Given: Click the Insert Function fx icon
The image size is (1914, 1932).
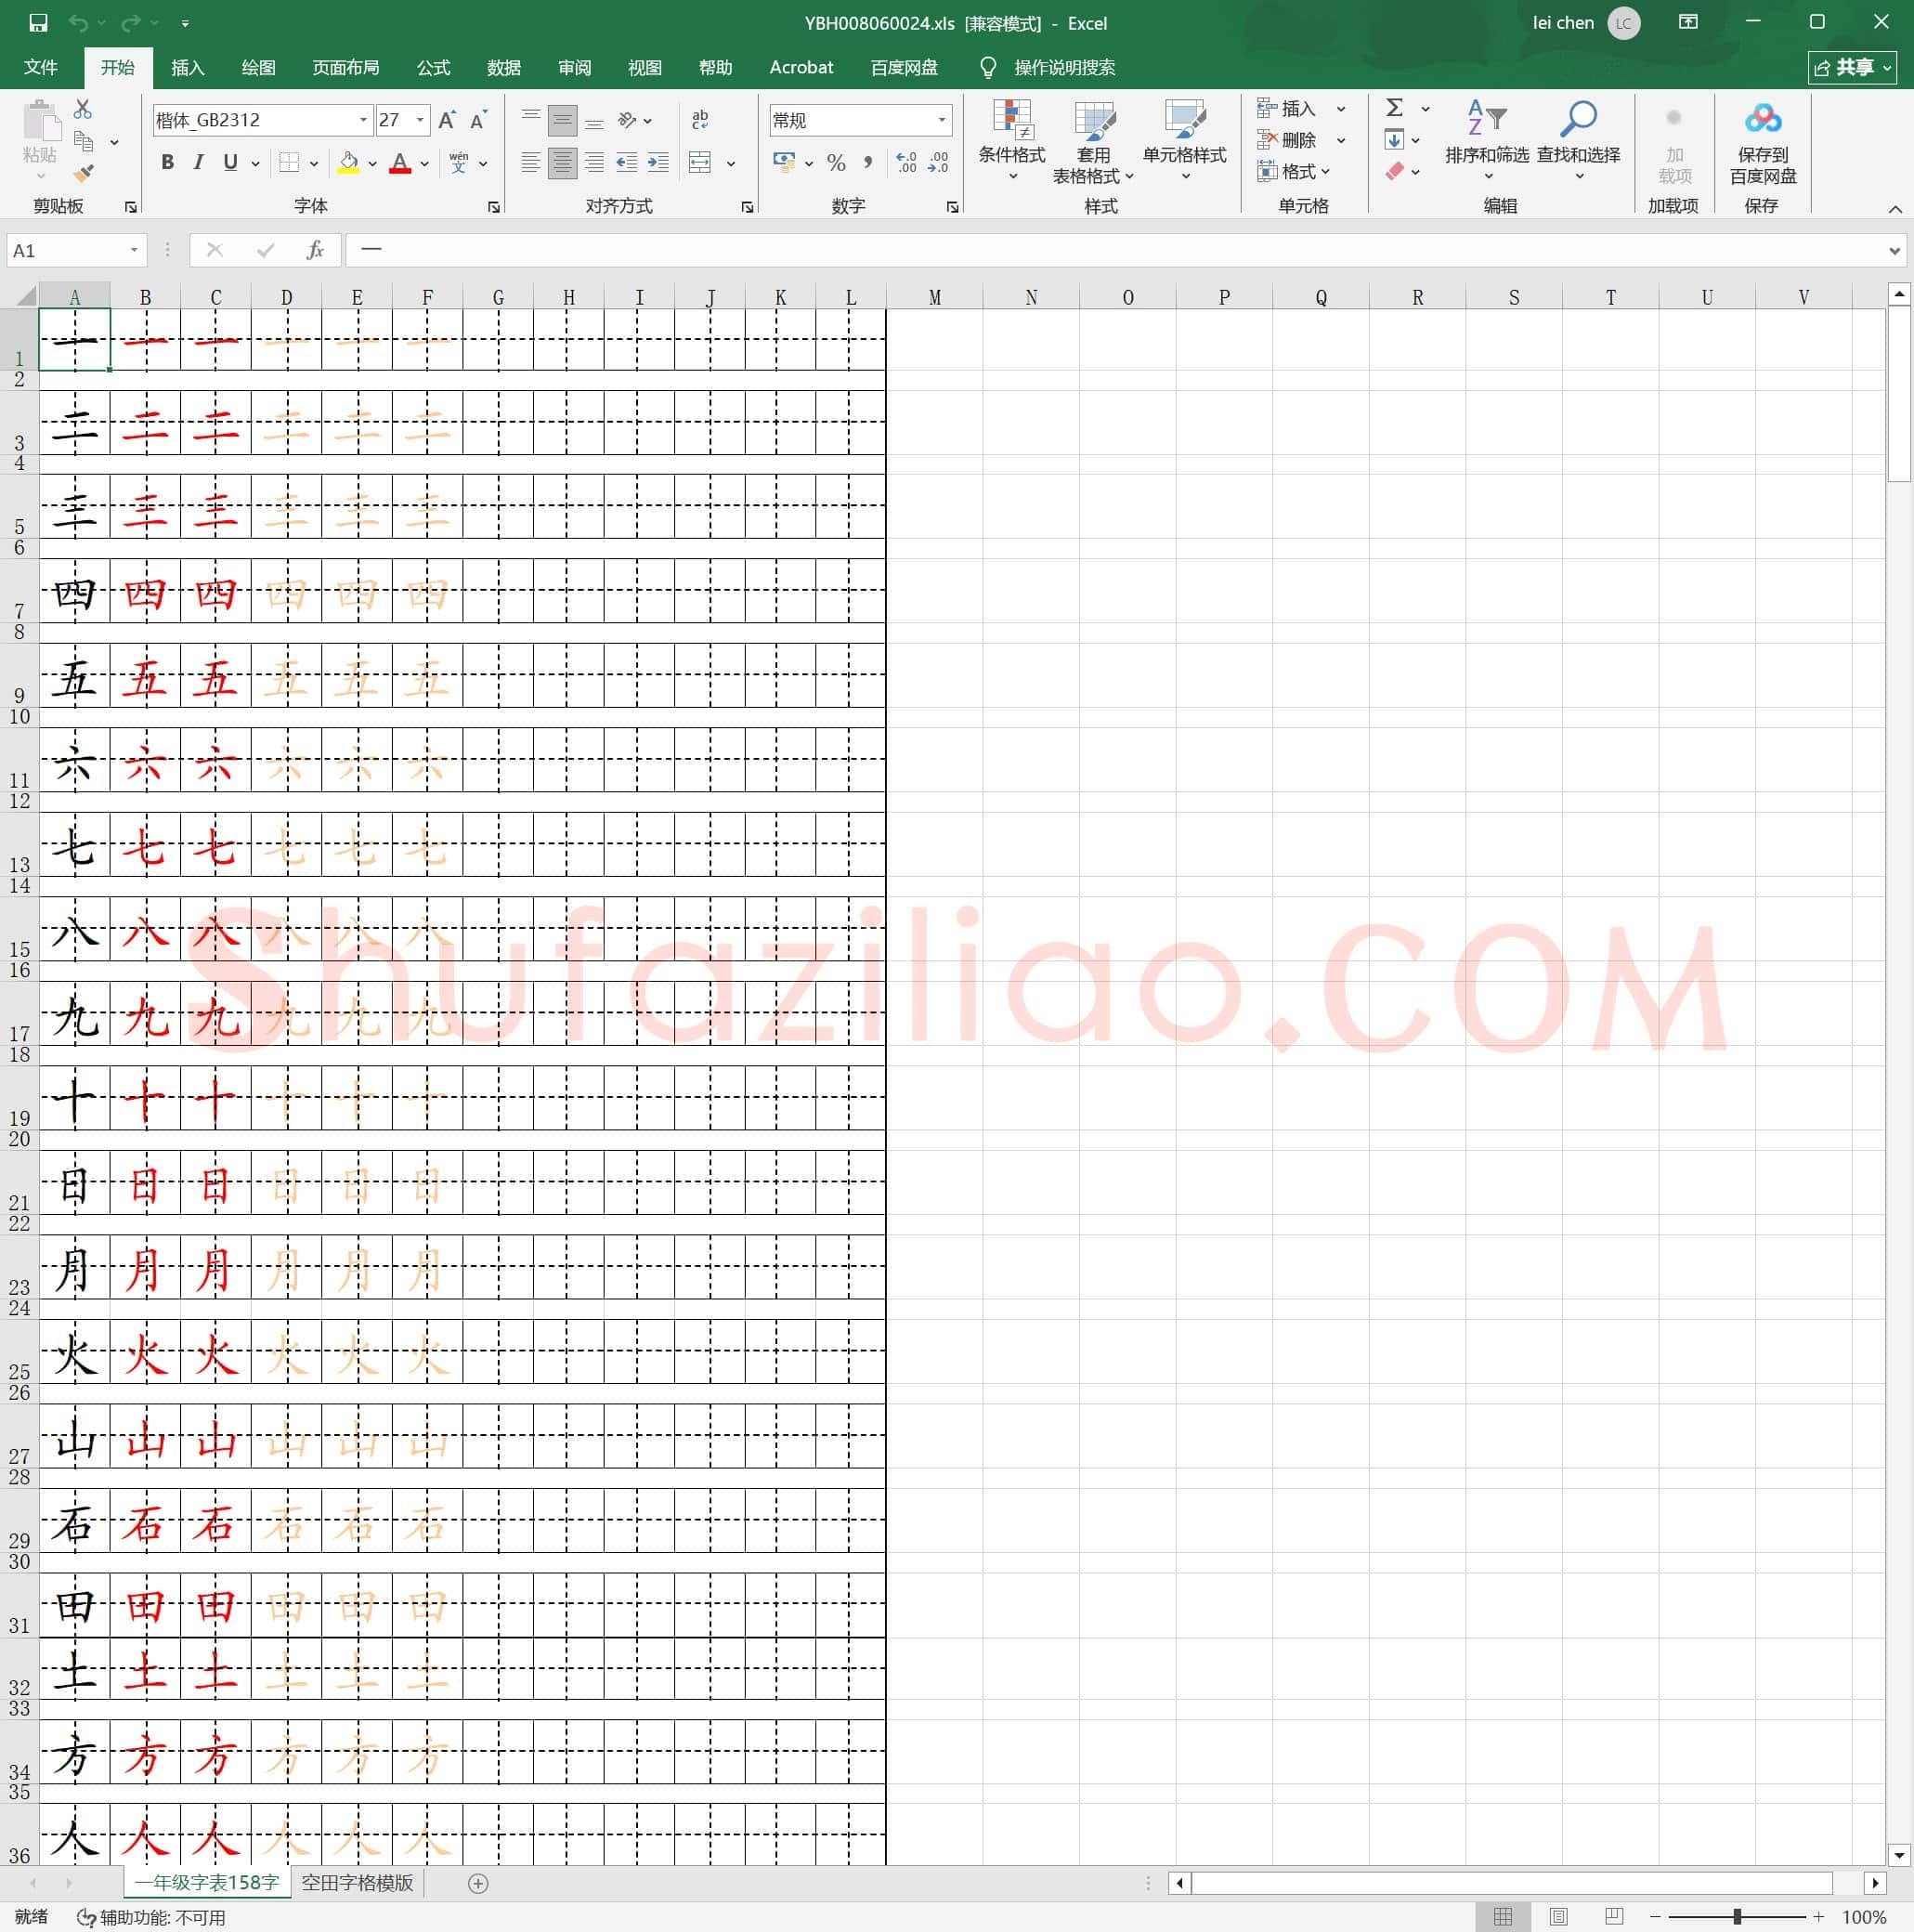Looking at the screenshot, I should click(x=315, y=250).
